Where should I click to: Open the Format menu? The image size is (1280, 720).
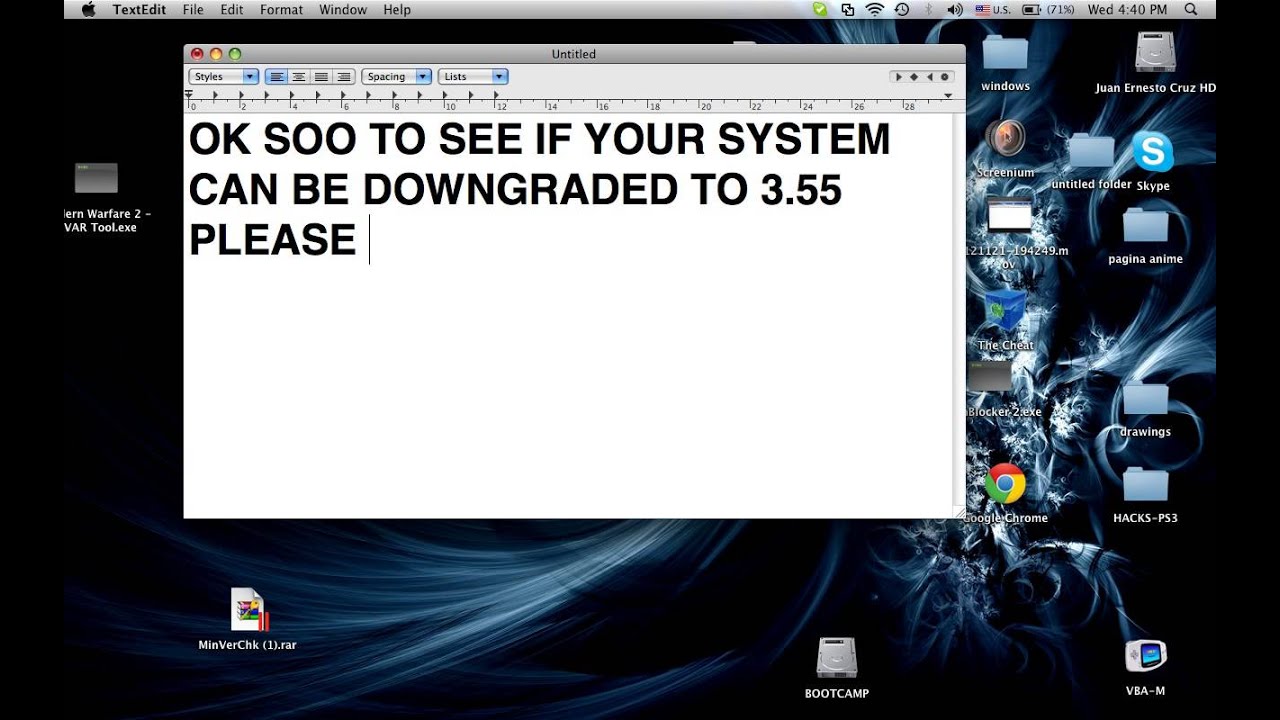(x=281, y=10)
